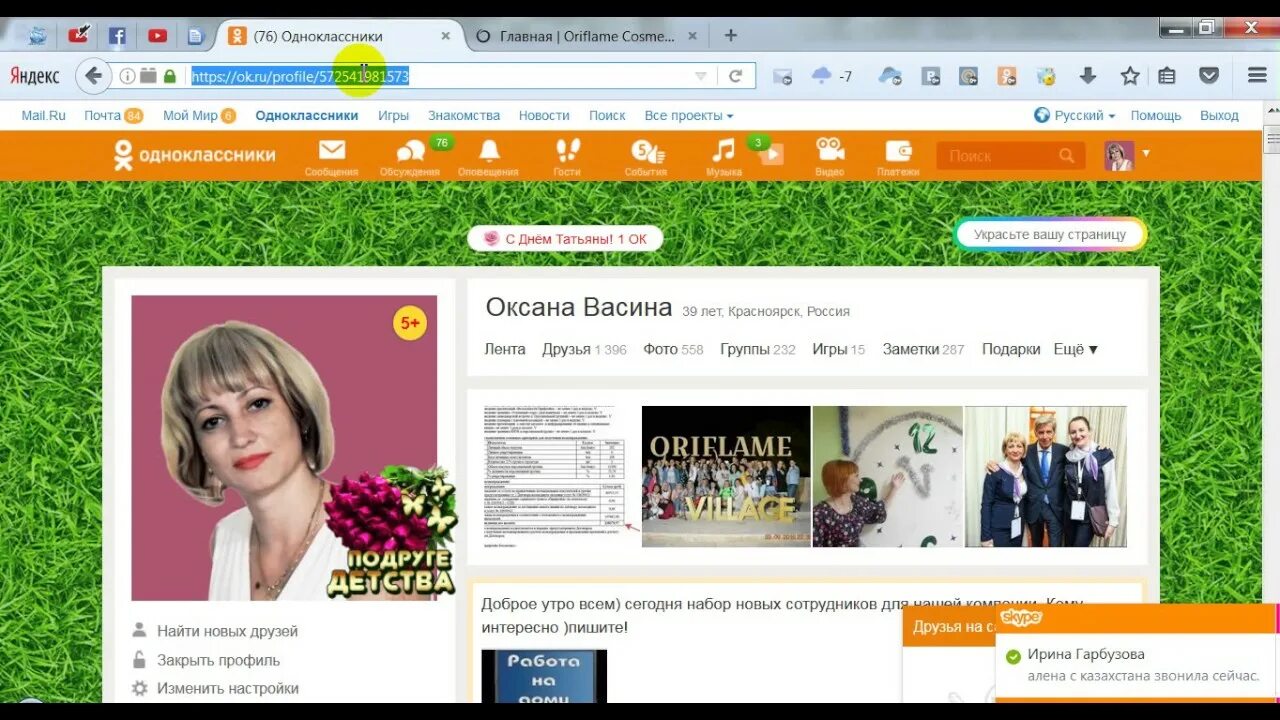Toggle the bookmark star in the address bar

tap(1129, 75)
